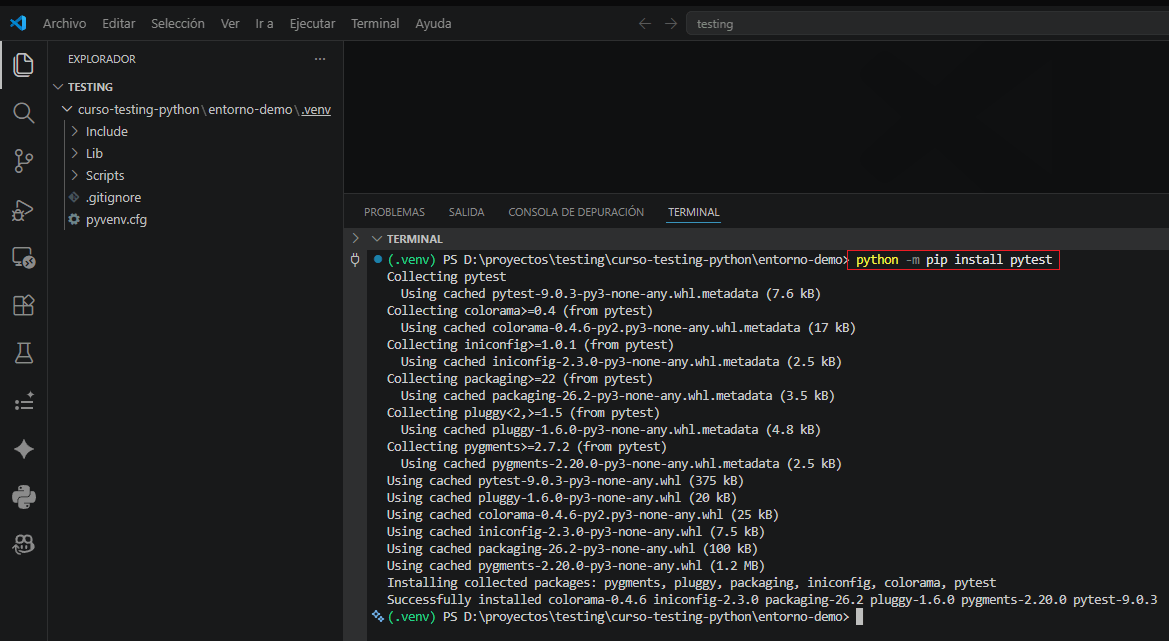Click the blue command status dot

pyautogui.click(x=378, y=259)
